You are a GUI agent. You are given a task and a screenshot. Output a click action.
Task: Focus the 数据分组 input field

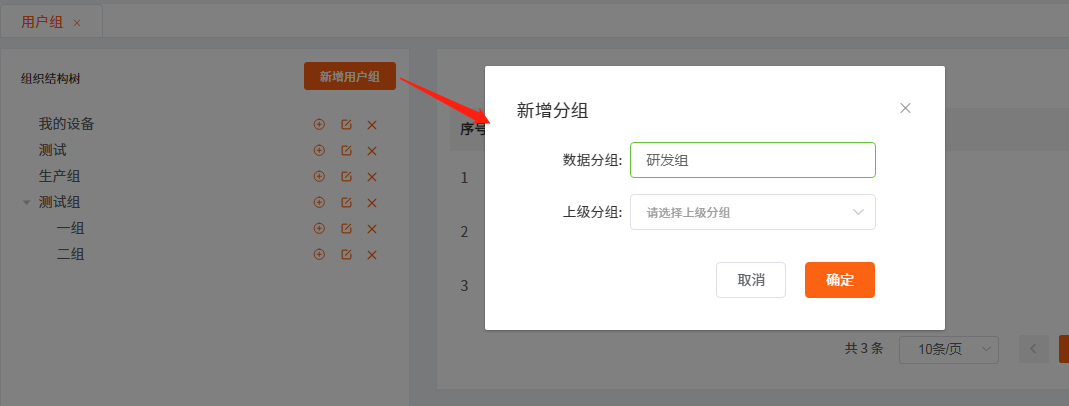click(753, 160)
